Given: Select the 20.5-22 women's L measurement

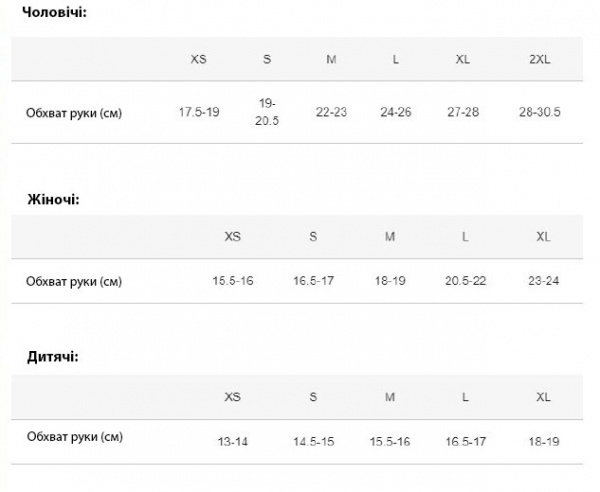Looking at the screenshot, I should point(465,281).
